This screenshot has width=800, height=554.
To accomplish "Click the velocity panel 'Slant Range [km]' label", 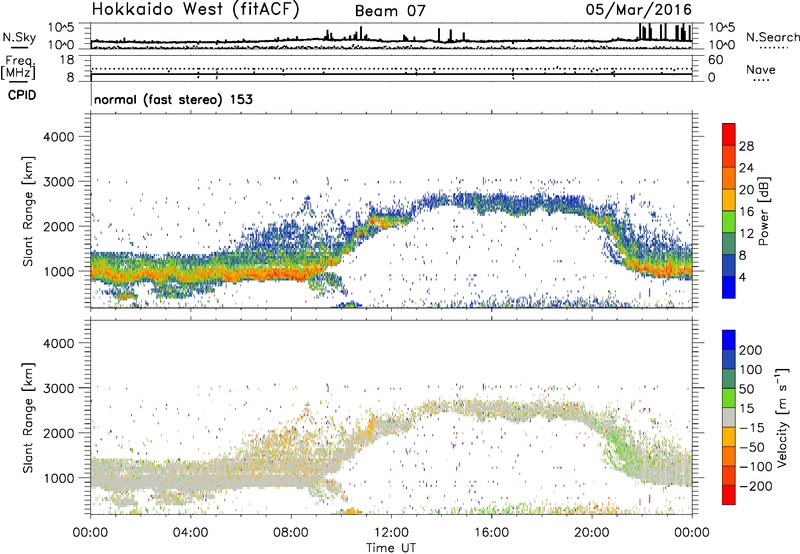I will tap(28, 418).
